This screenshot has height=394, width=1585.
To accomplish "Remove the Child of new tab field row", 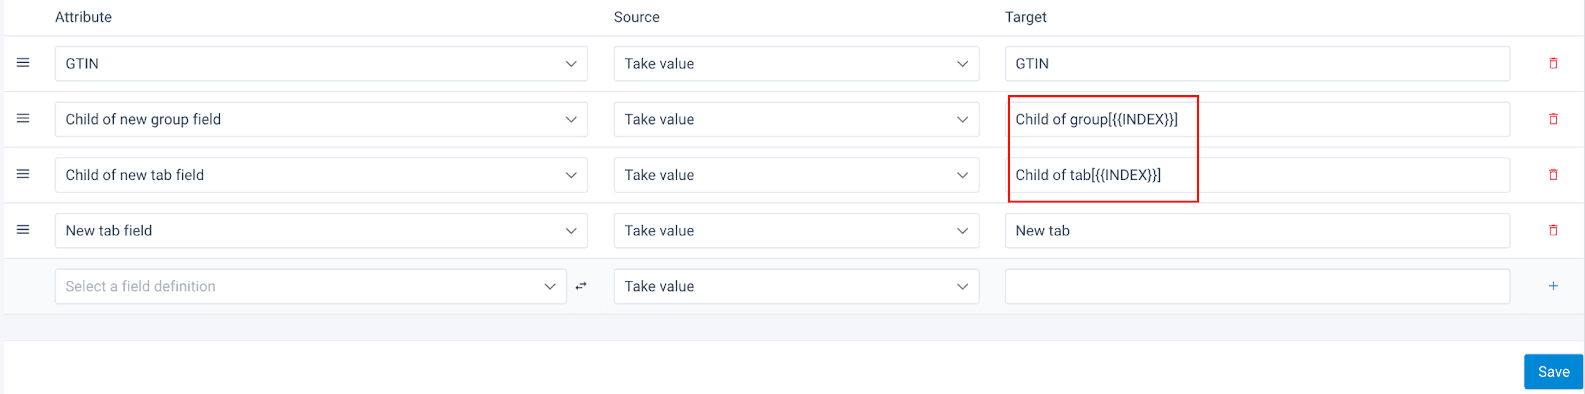I will (x=1553, y=175).
